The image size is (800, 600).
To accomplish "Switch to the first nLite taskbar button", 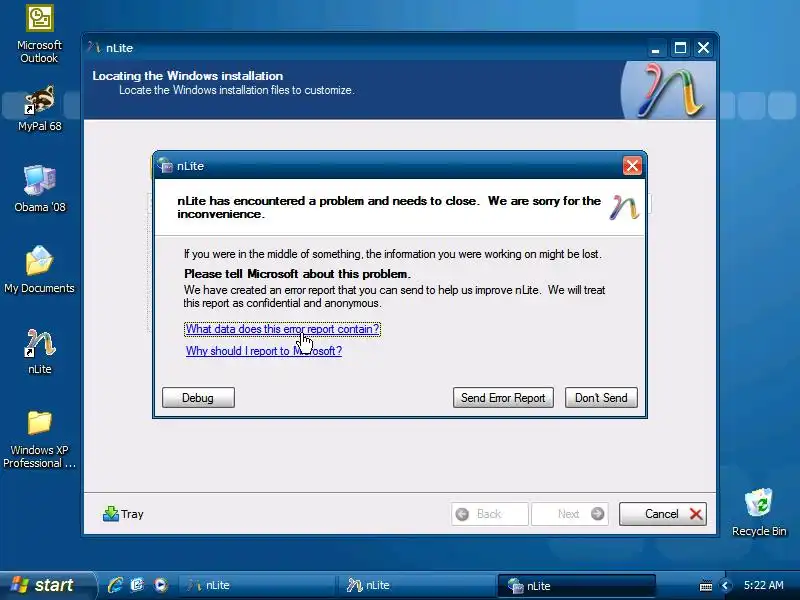I will pos(258,586).
